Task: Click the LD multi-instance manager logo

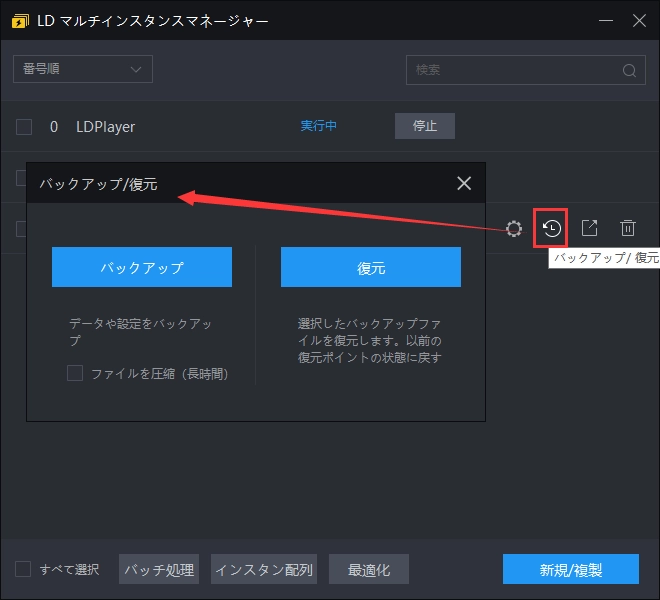Action: 20,21
